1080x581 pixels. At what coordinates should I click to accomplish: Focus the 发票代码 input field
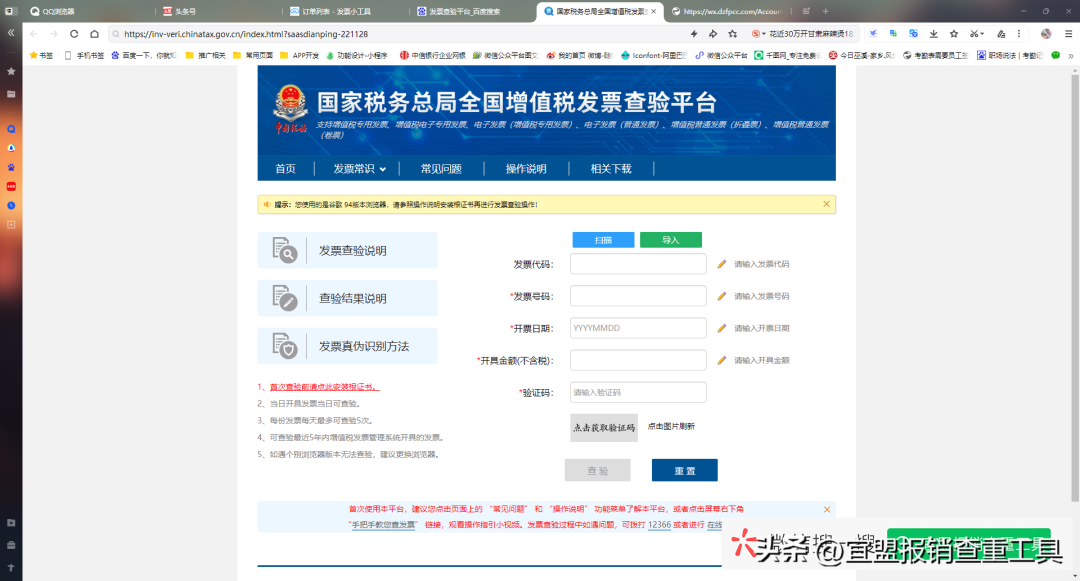(x=638, y=264)
